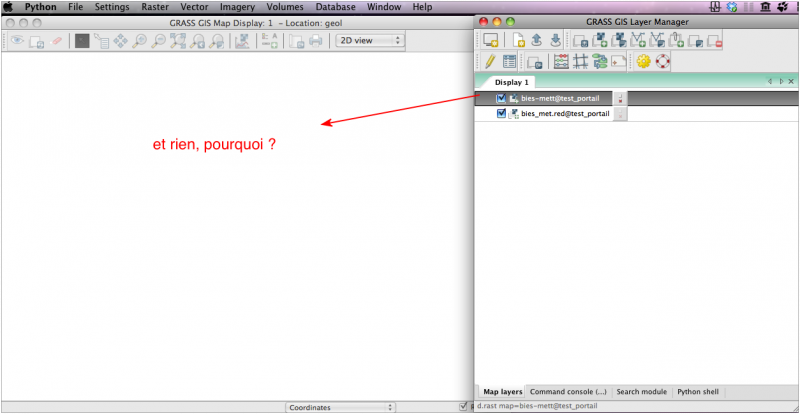Open the Raster map calculator icon
This screenshot has height=414, width=800.
[561, 62]
